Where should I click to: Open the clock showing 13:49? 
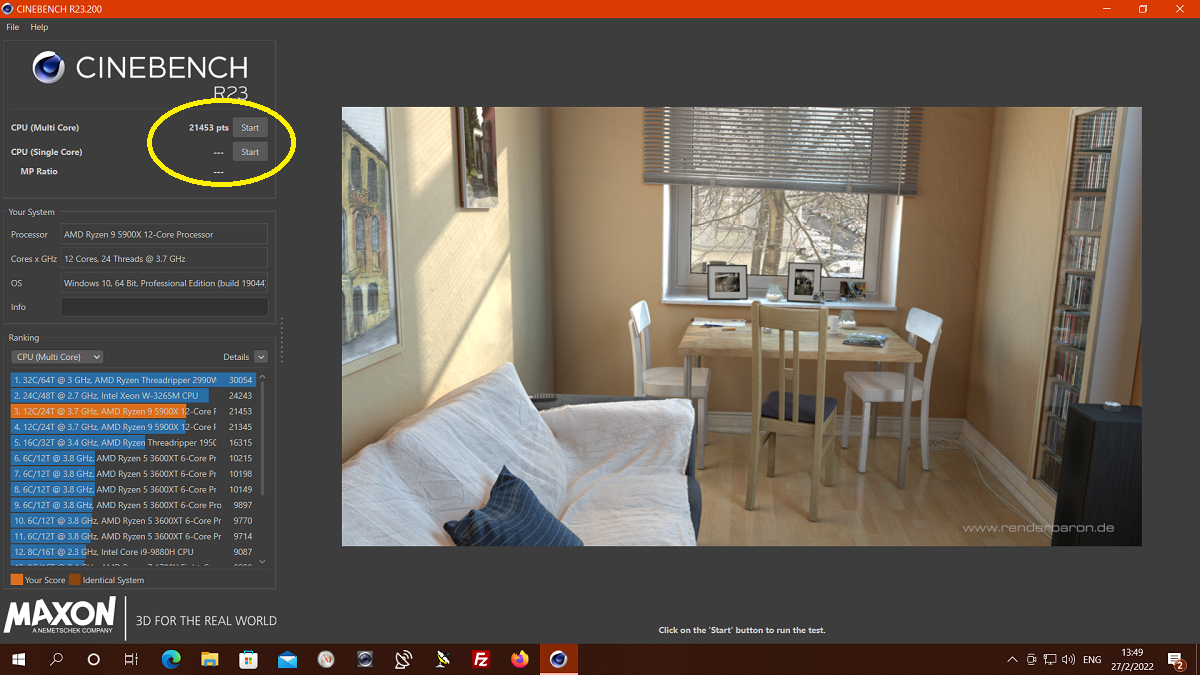[1132, 659]
